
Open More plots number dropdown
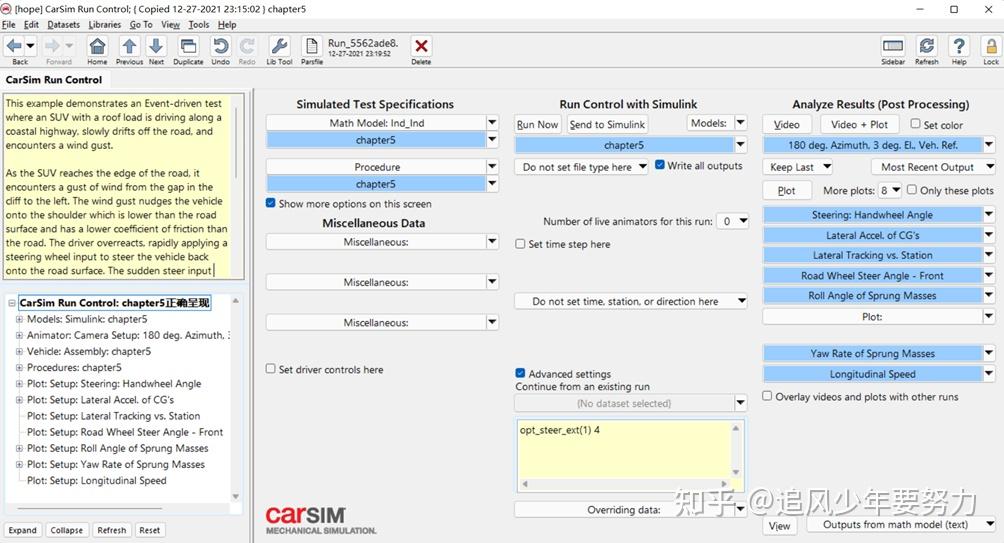(891, 190)
